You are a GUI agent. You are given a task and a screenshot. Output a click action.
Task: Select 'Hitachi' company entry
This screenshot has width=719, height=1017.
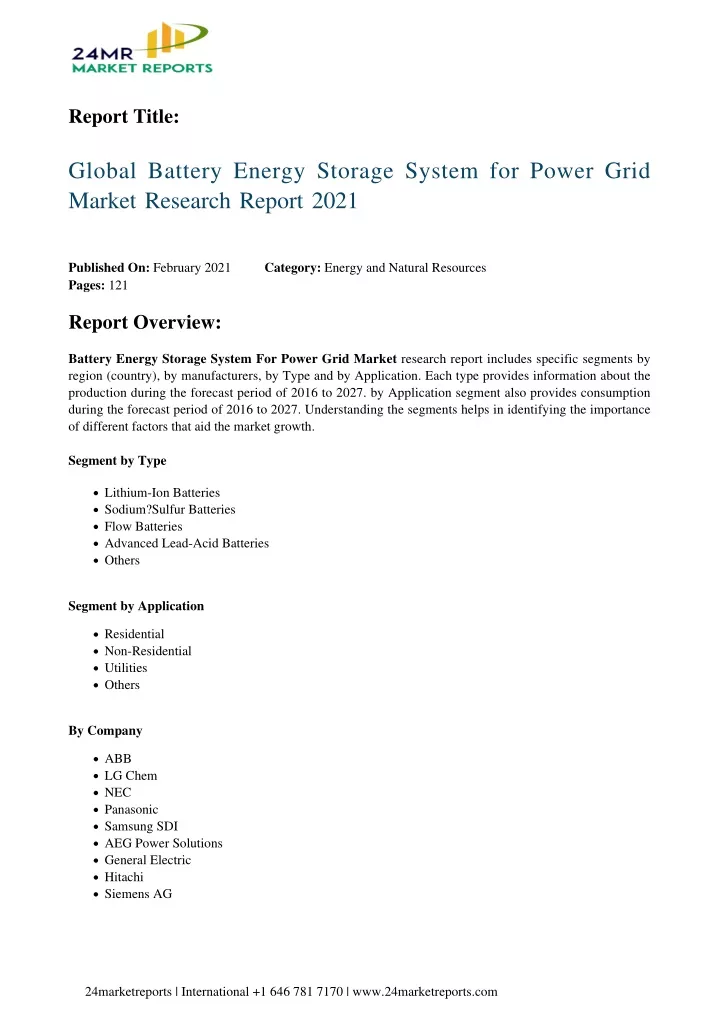[124, 877]
